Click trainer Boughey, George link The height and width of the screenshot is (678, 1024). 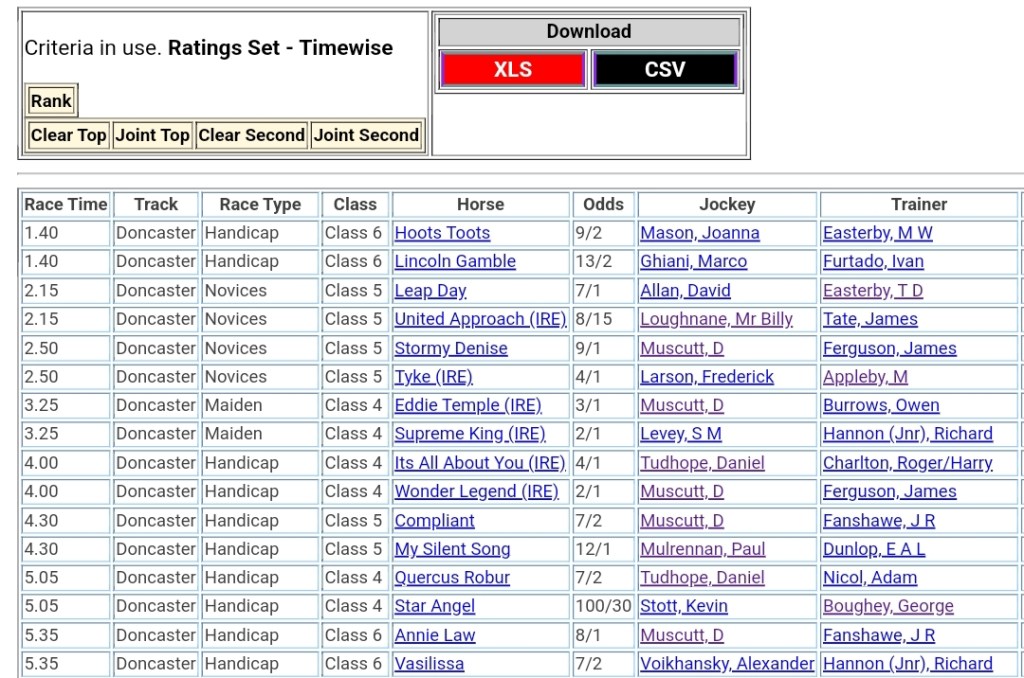pos(887,606)
